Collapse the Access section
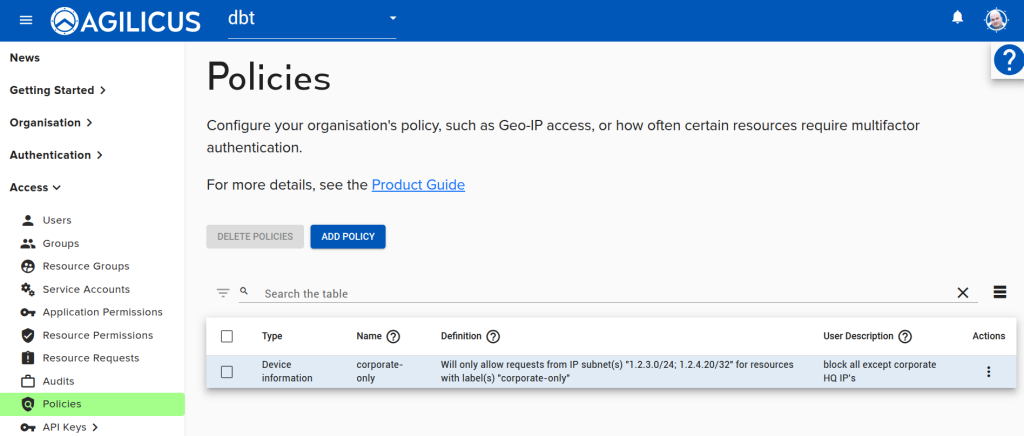 coord(35,187)
